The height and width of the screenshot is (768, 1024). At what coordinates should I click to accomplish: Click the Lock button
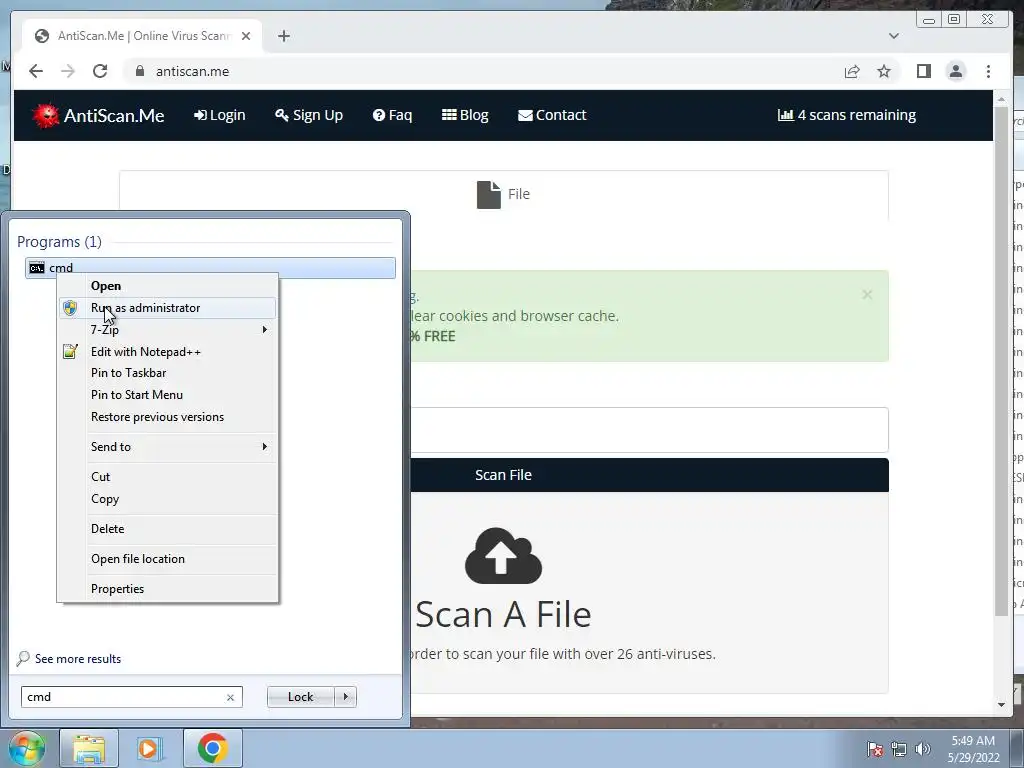300,697
